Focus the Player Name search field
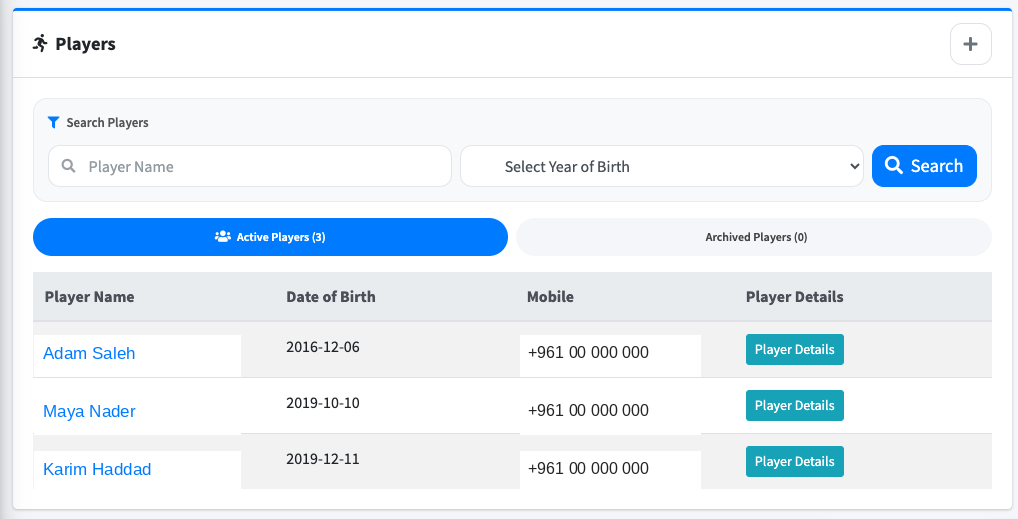 point(250,166)
